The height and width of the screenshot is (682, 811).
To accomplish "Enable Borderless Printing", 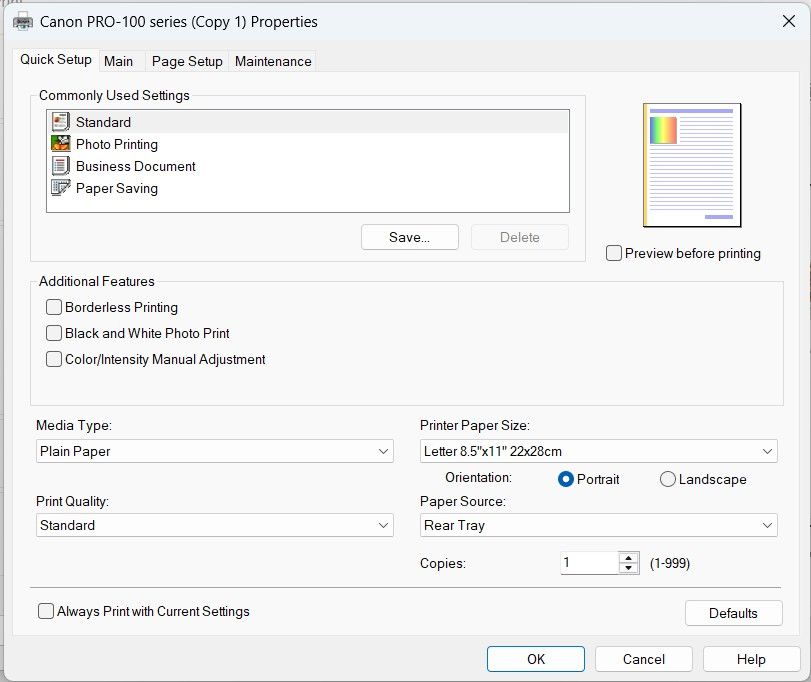I will tap(53, 307).
